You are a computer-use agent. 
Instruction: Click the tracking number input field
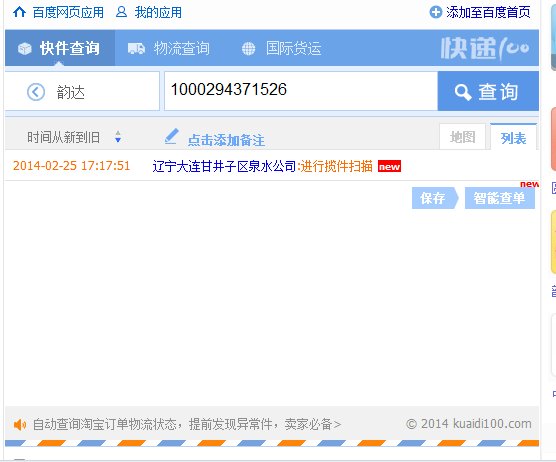[301, 91]
